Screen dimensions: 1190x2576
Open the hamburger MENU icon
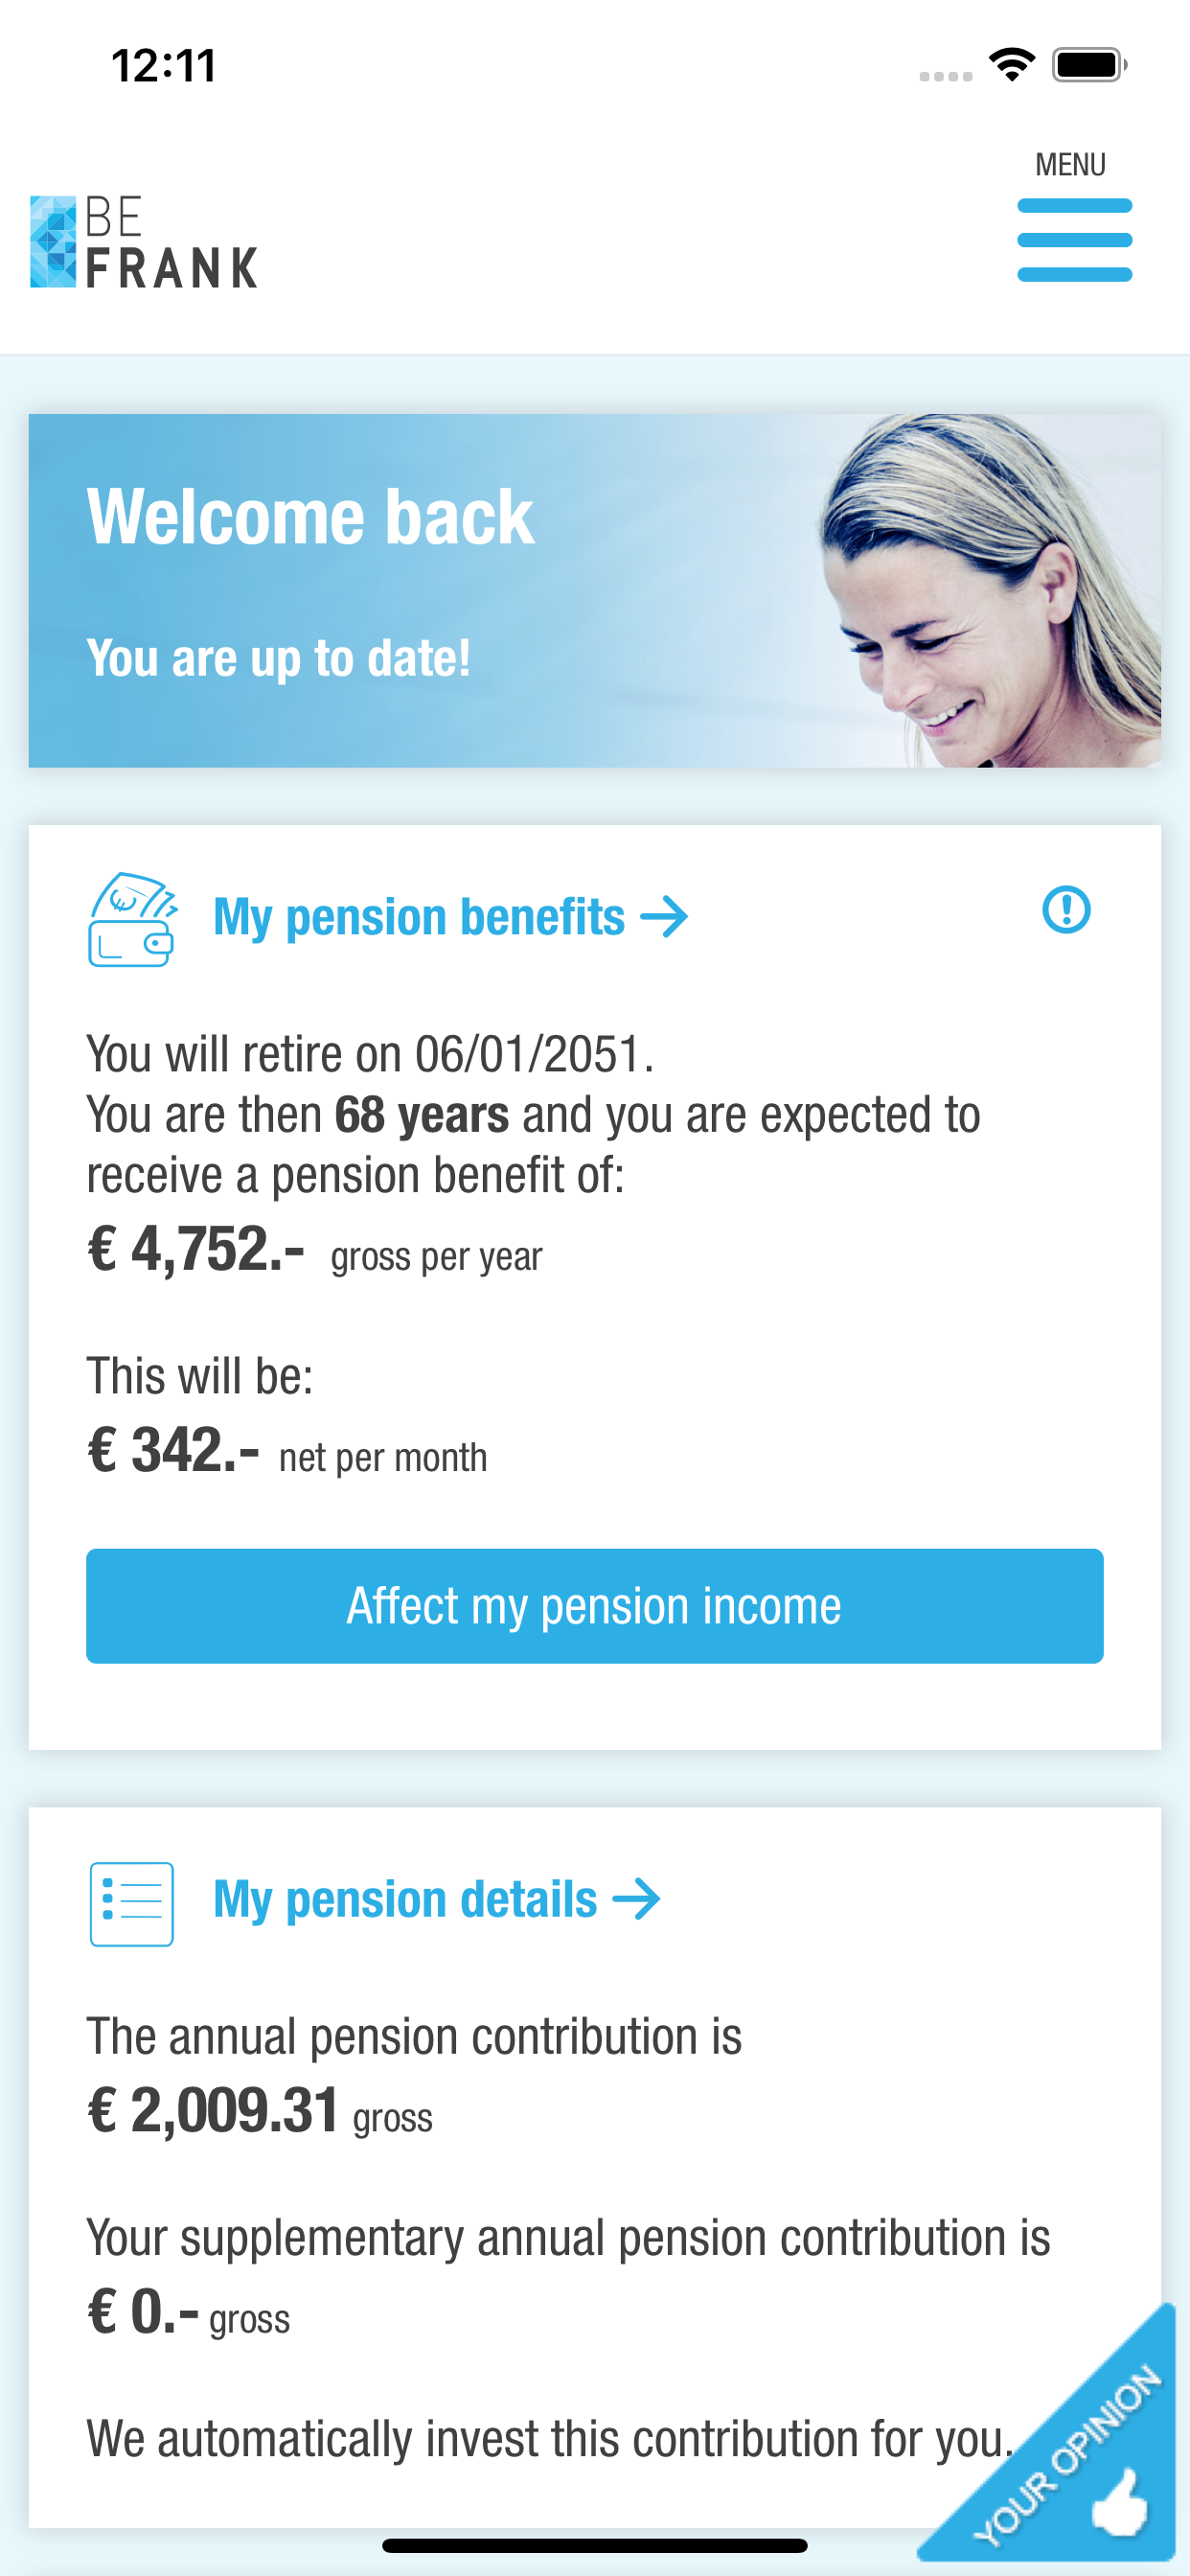(x=1074, y=239)
